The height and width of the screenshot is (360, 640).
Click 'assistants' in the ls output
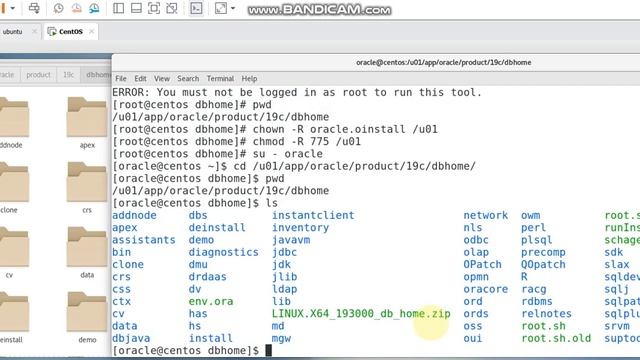point(144,240)
